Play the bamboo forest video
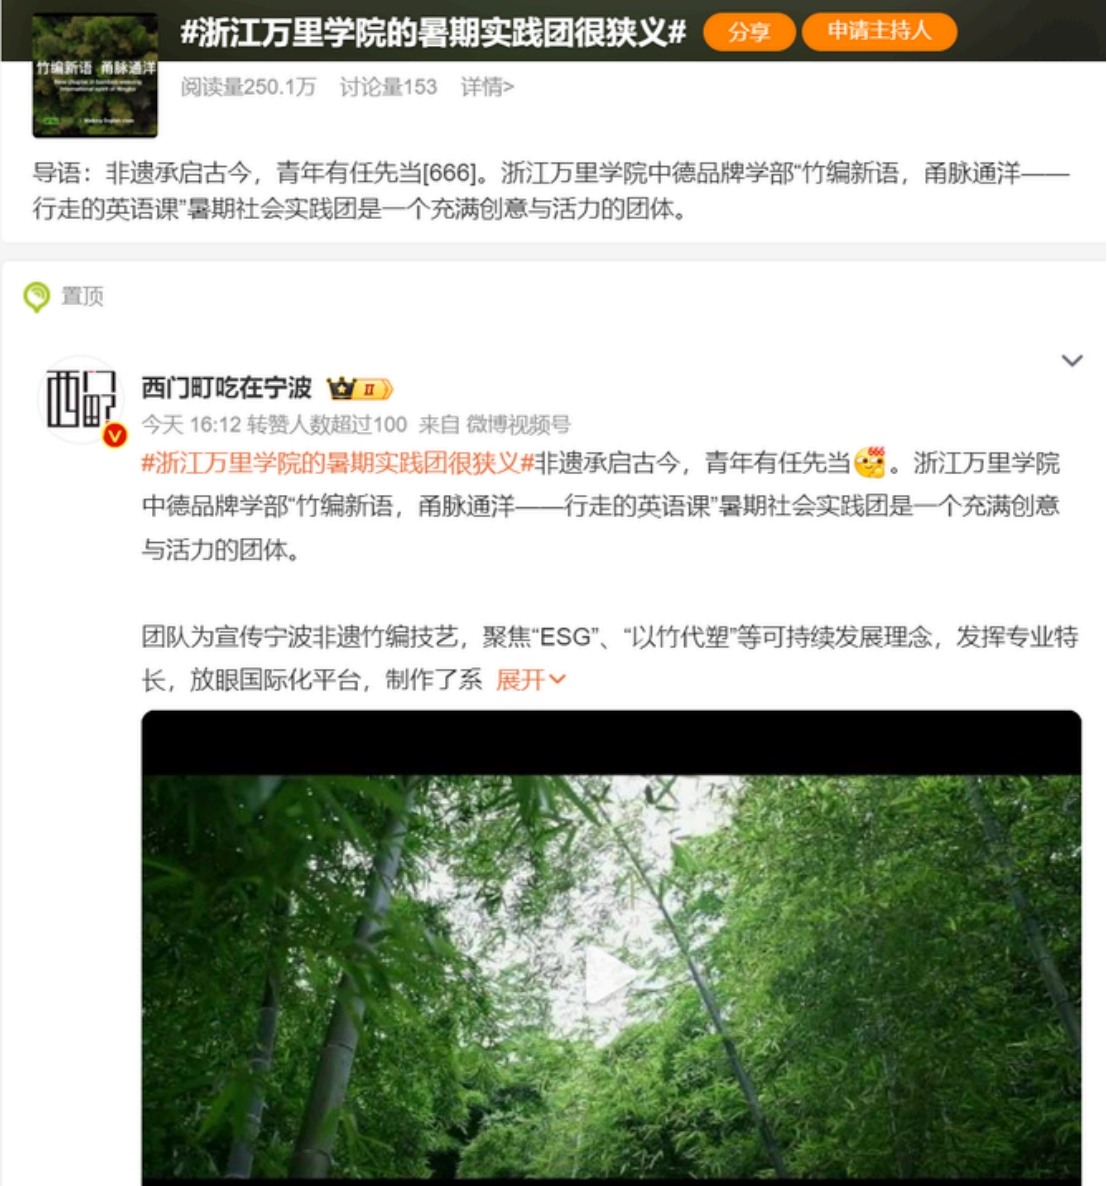The image size is (1107, 1186). pyautogui.click(x=611, y=974)
